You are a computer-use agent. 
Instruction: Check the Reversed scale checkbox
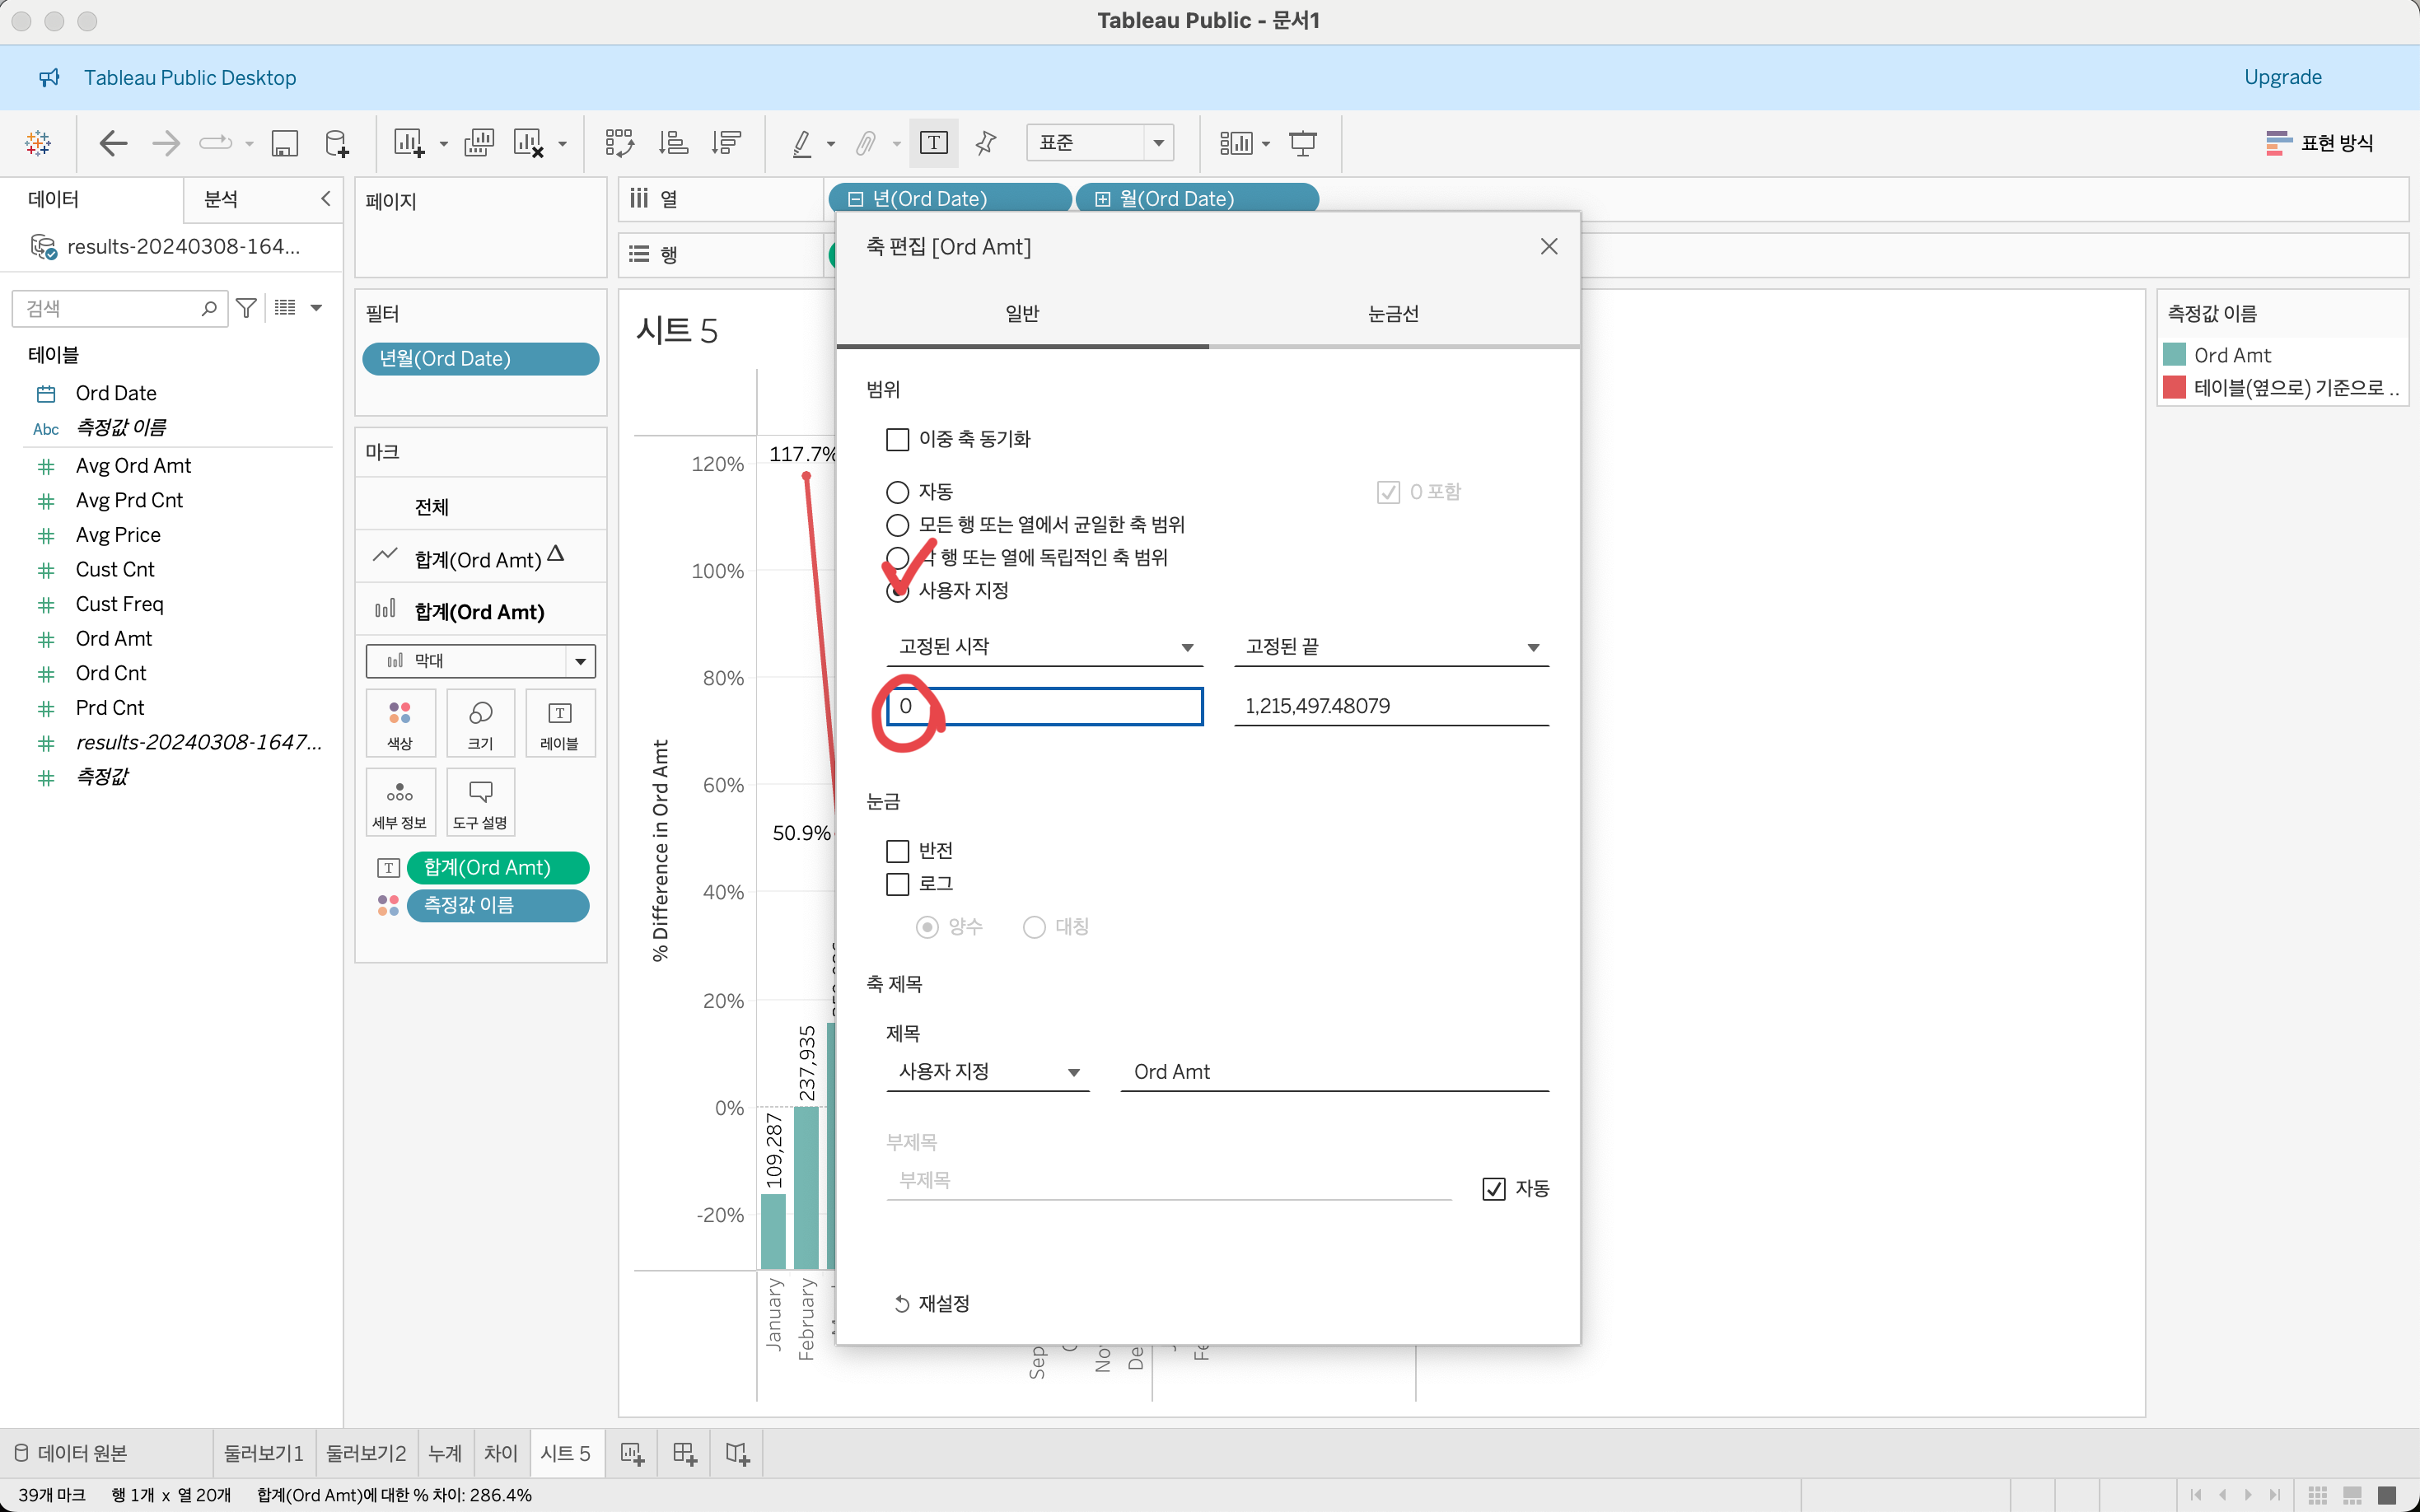pyautogui.click(x=897, y=851)
